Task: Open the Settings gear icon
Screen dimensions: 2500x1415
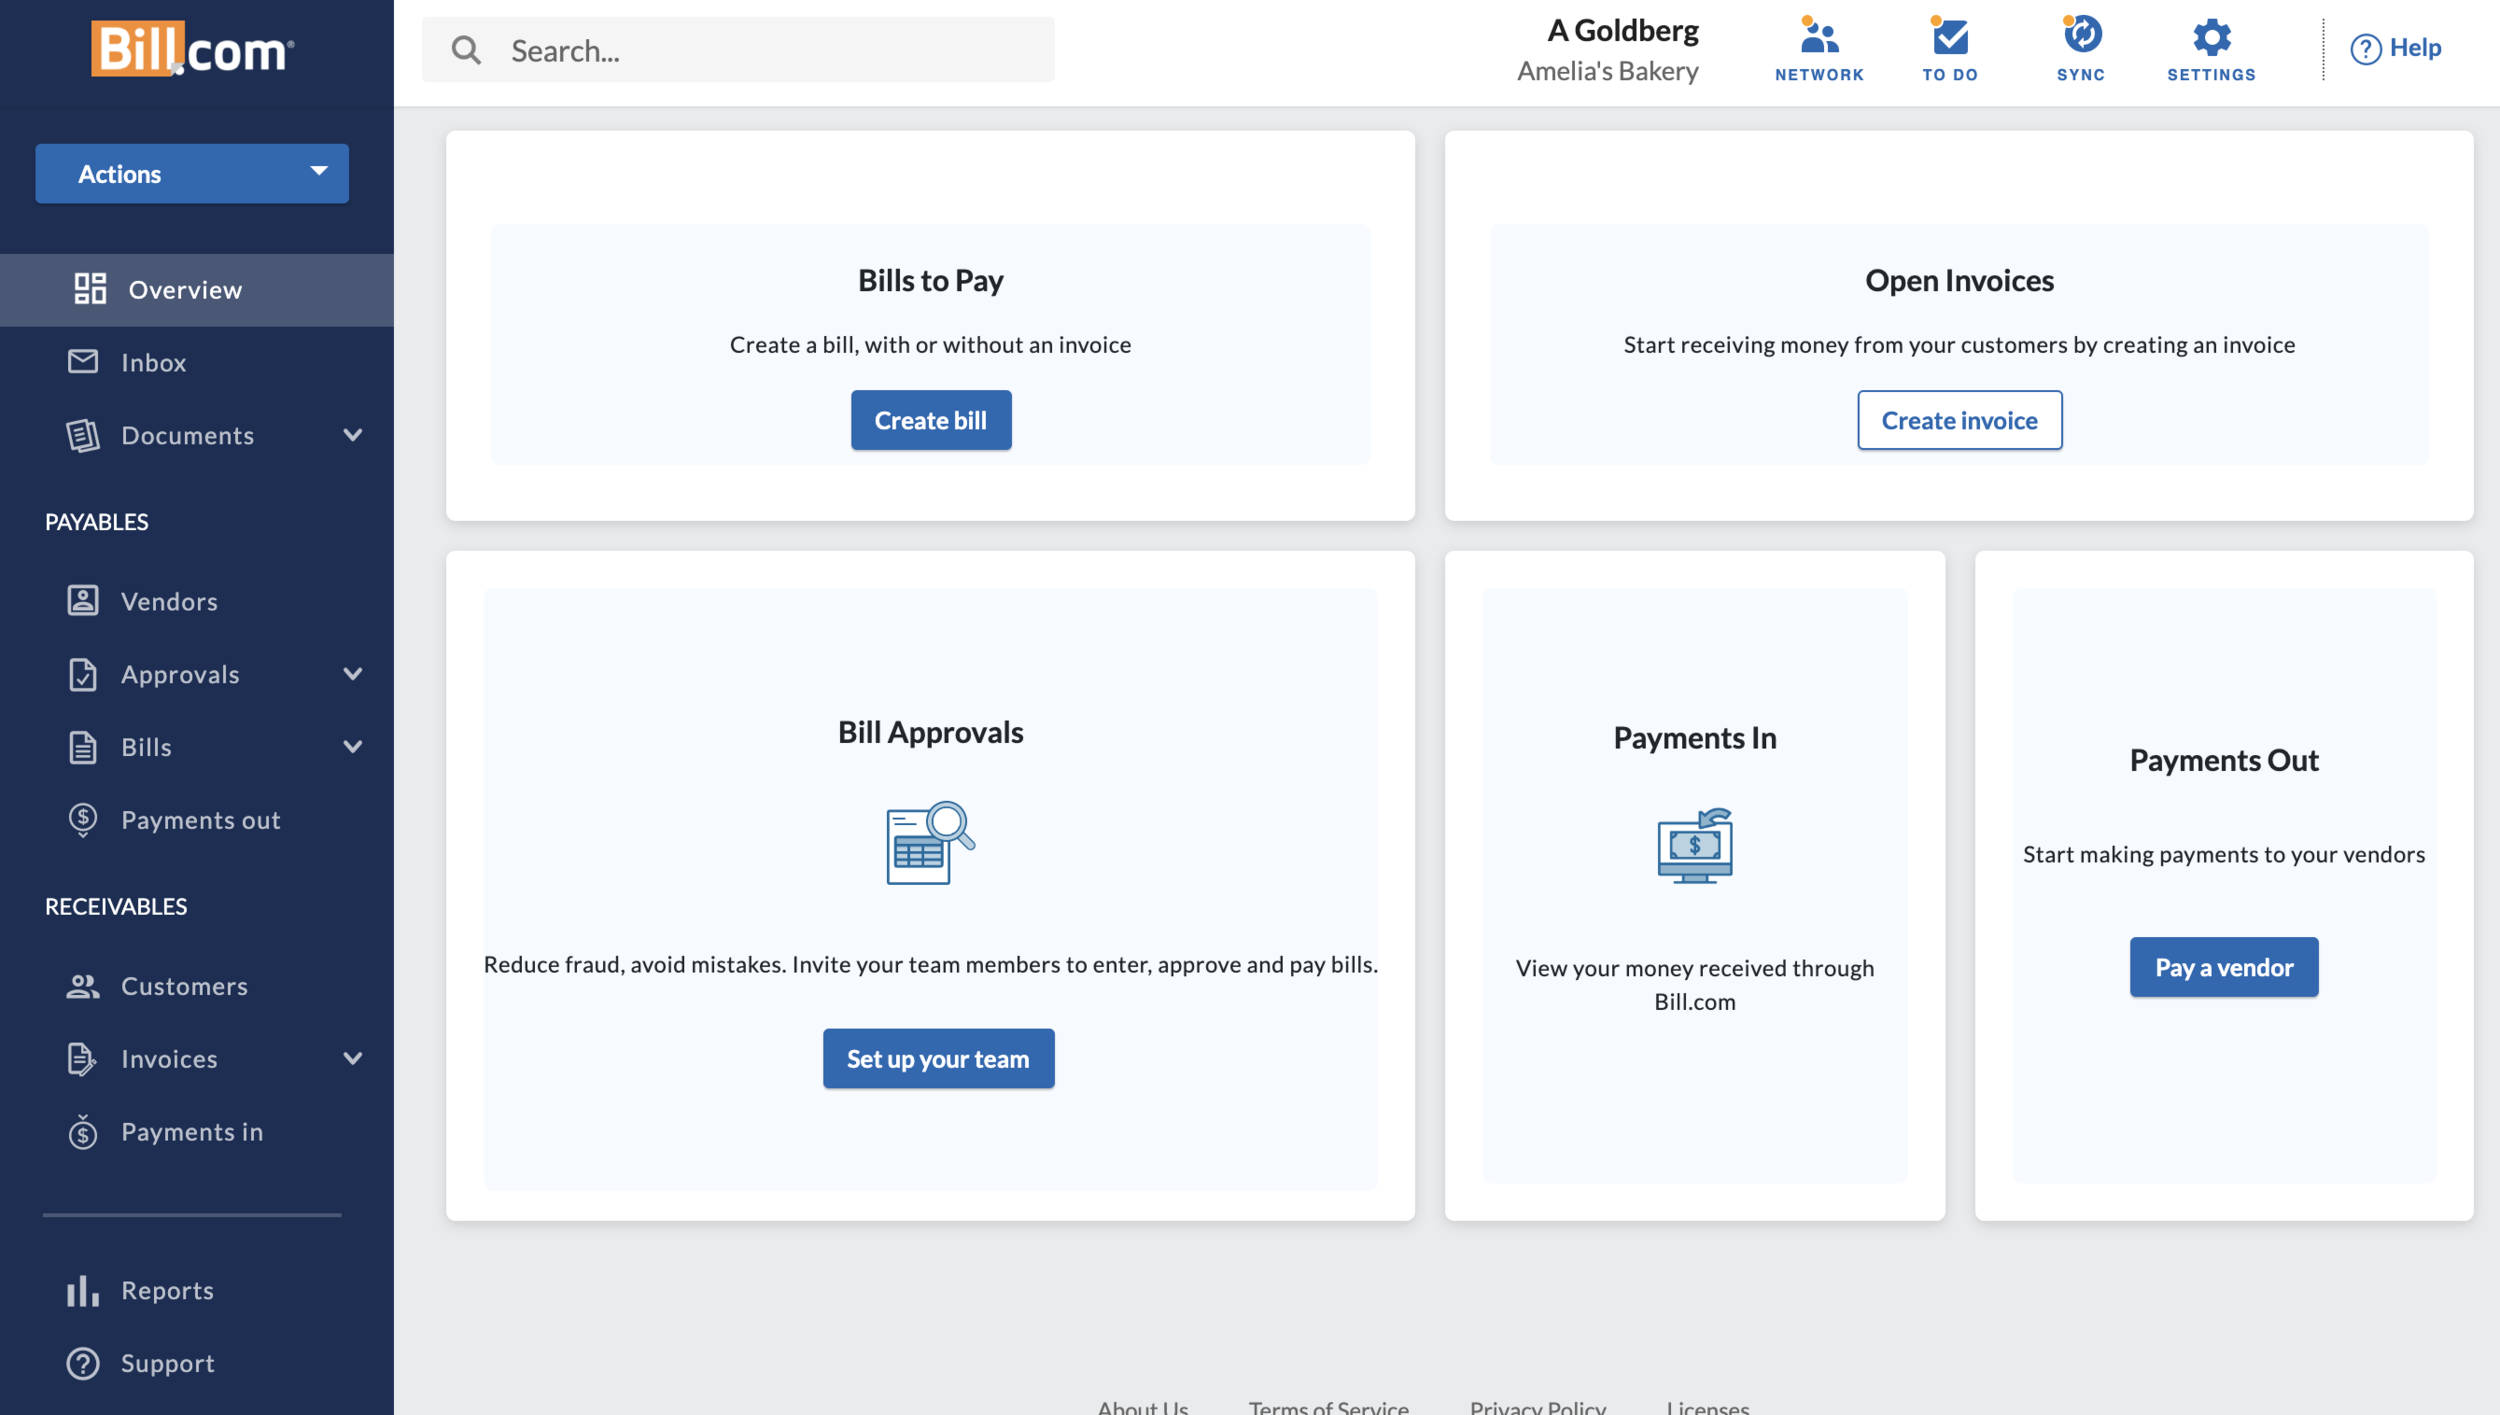Action: pyautogui.click(x=2211, y=36)
